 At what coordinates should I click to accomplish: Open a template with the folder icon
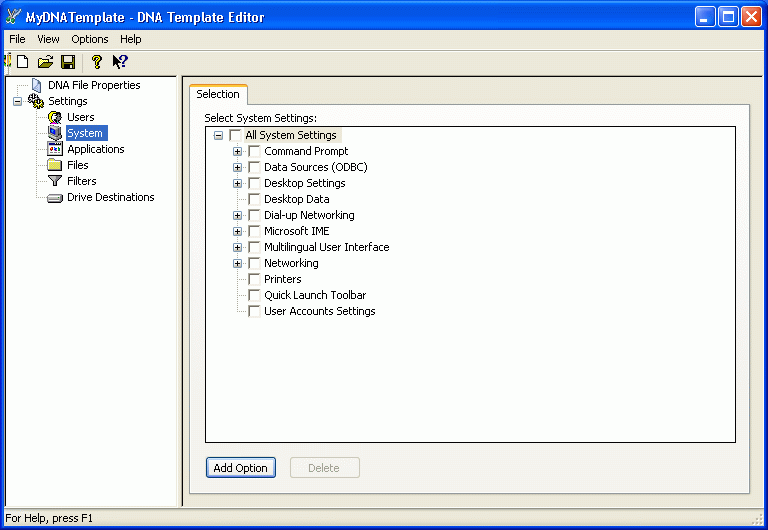46,62
